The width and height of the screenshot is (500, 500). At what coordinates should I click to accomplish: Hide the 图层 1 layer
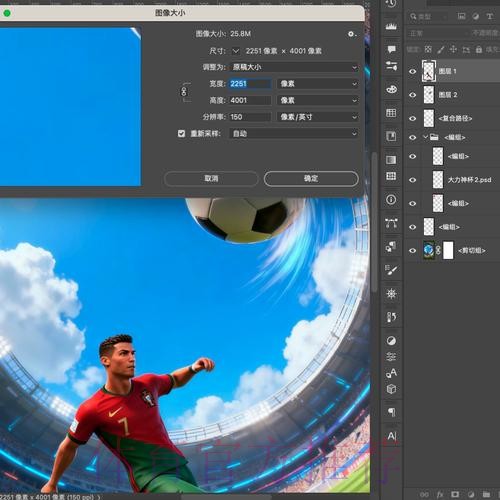(412, 71)
